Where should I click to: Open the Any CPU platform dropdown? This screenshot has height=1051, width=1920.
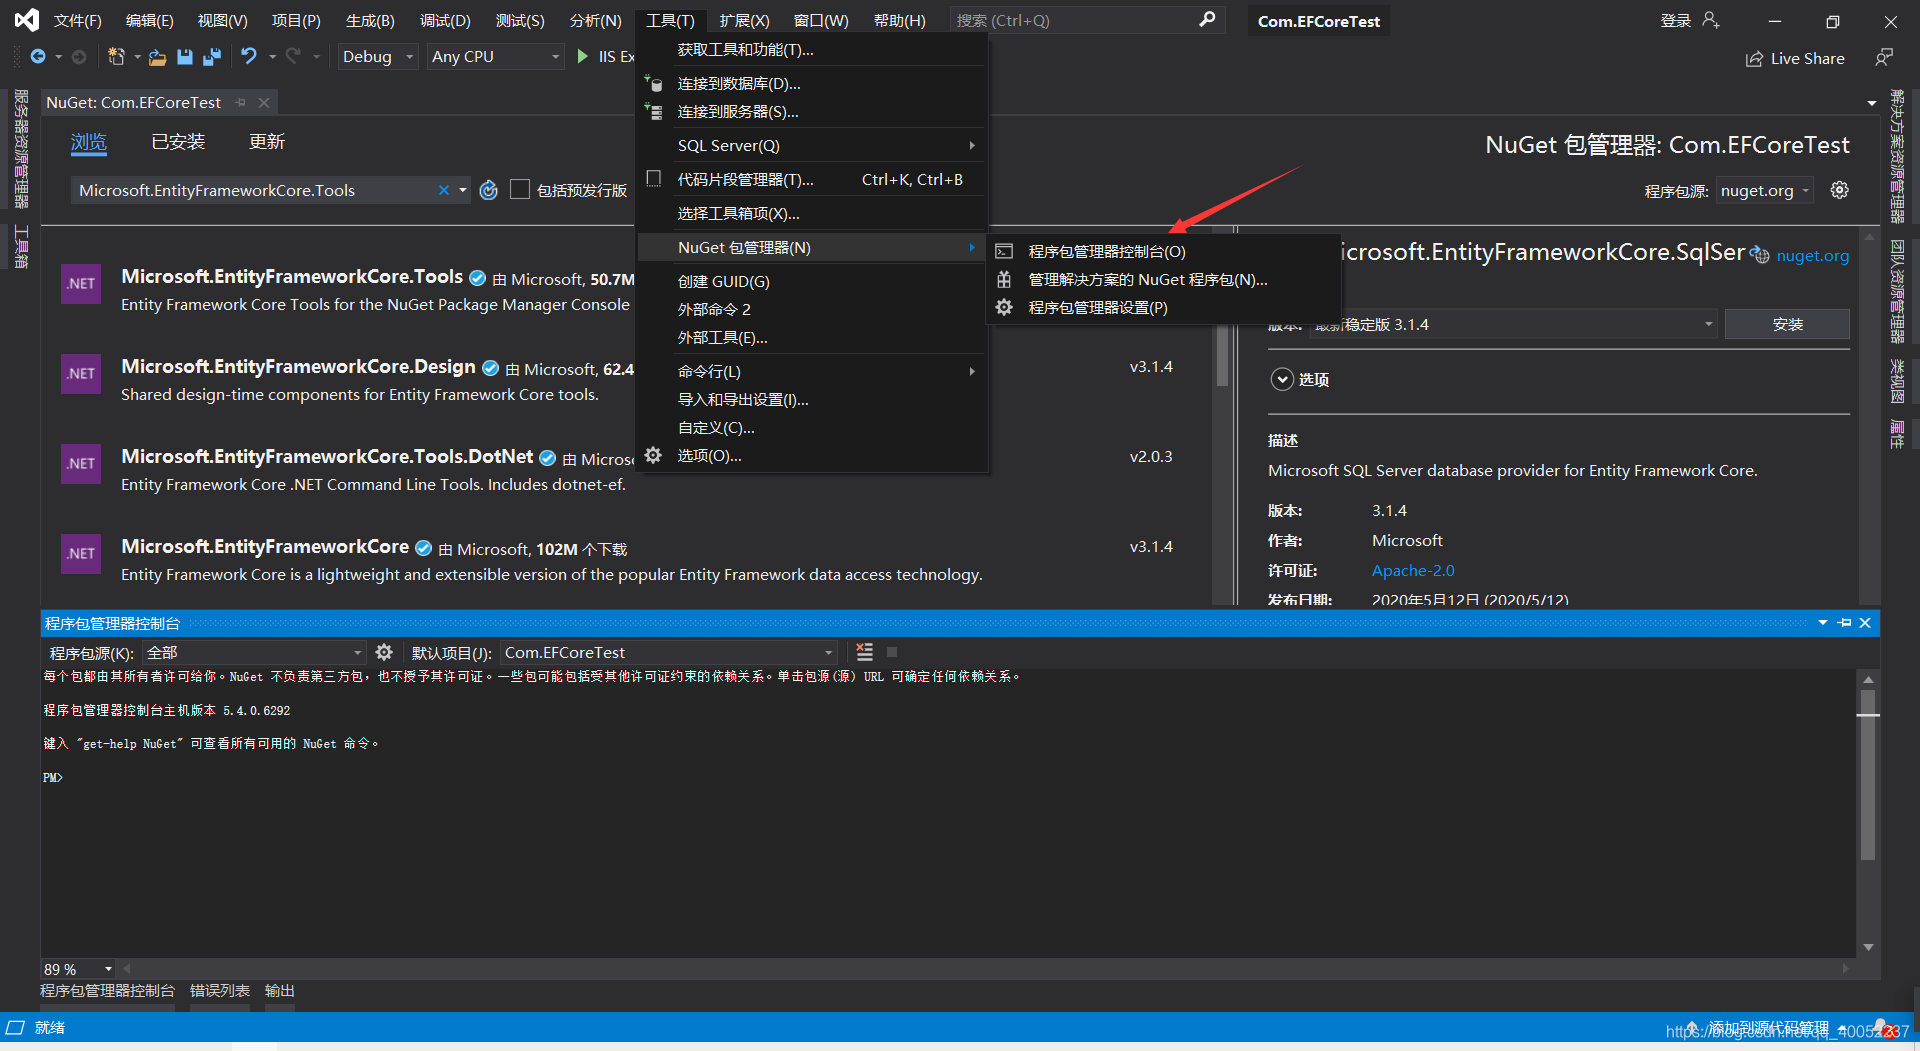pos(495,57)
